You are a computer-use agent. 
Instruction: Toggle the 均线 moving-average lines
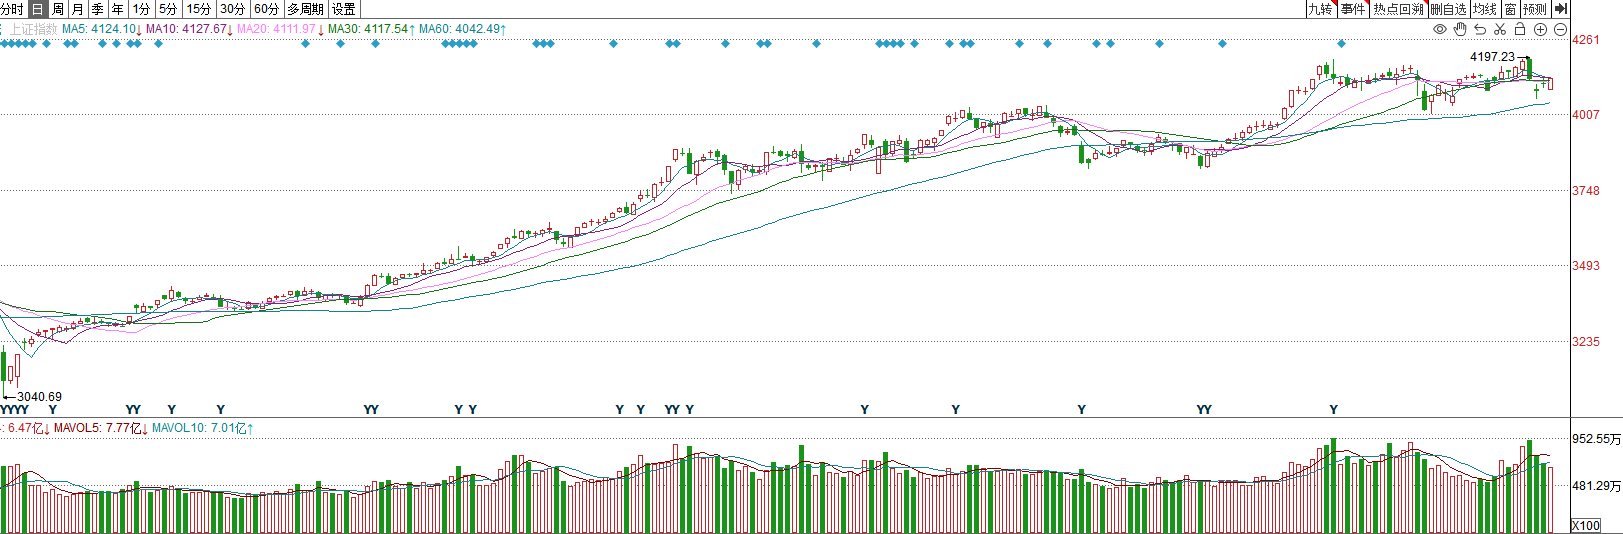point(1485,9)
